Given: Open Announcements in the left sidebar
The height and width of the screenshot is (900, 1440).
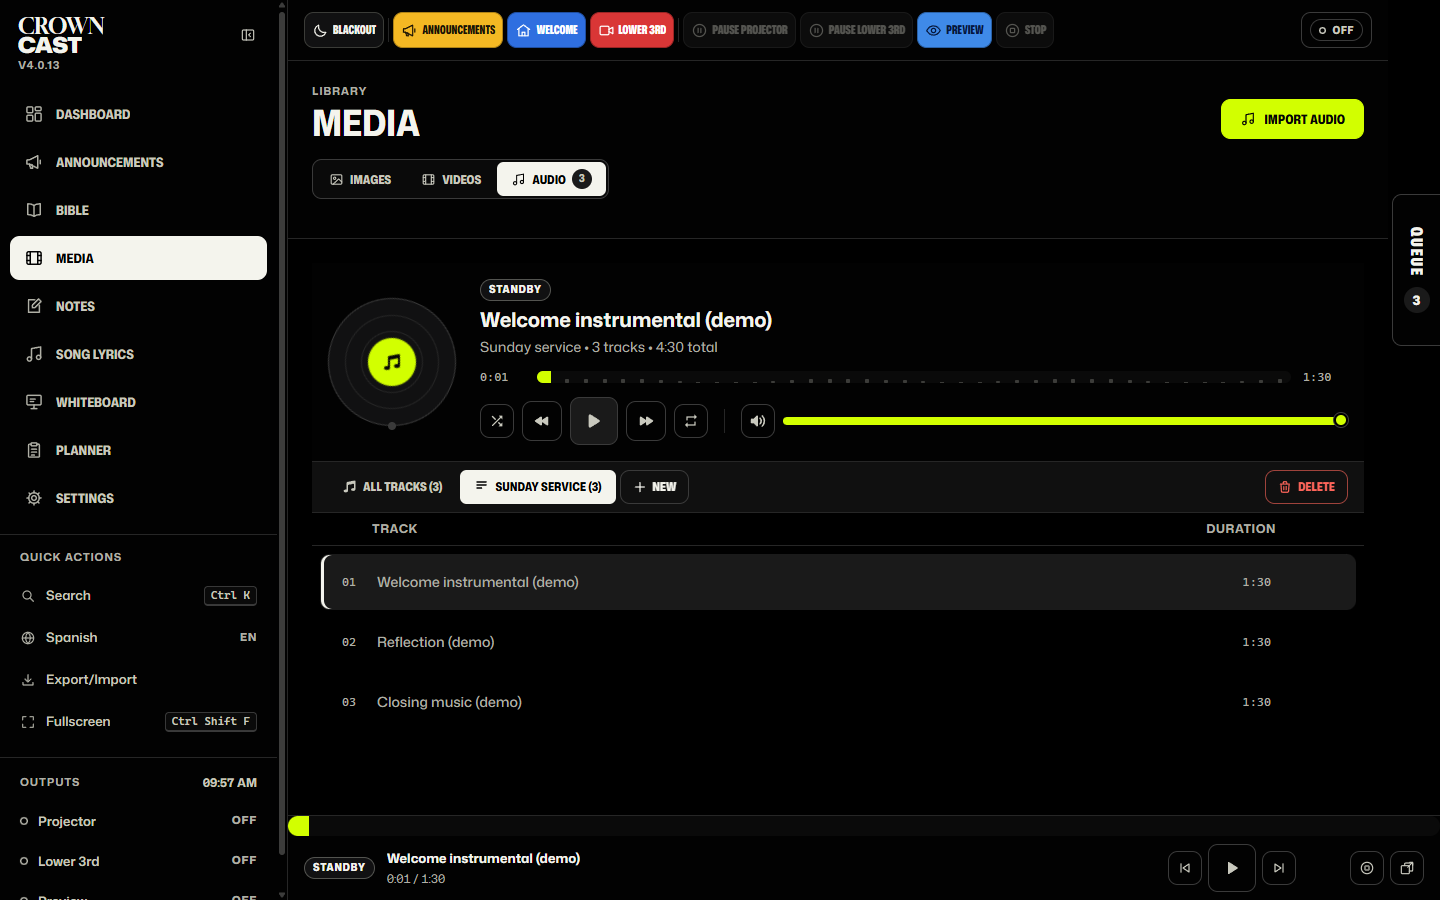Looking at the screenshot, I should (138, 162).
